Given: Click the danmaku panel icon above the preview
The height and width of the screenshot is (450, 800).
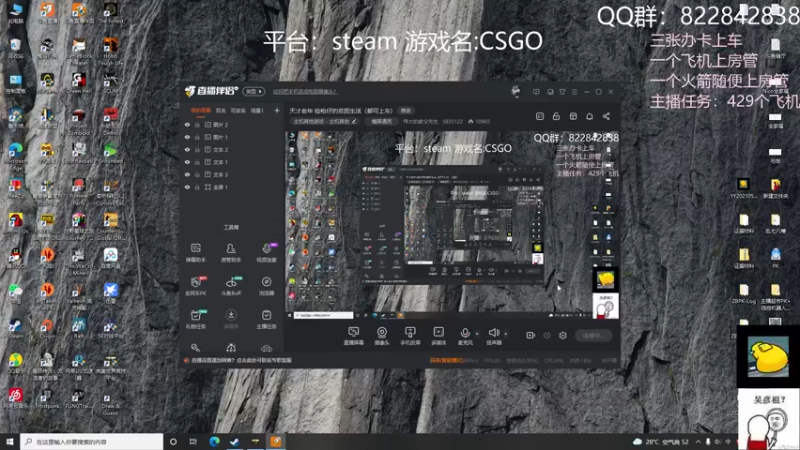Looking at the screenshot, I should [x=540, y=116].
